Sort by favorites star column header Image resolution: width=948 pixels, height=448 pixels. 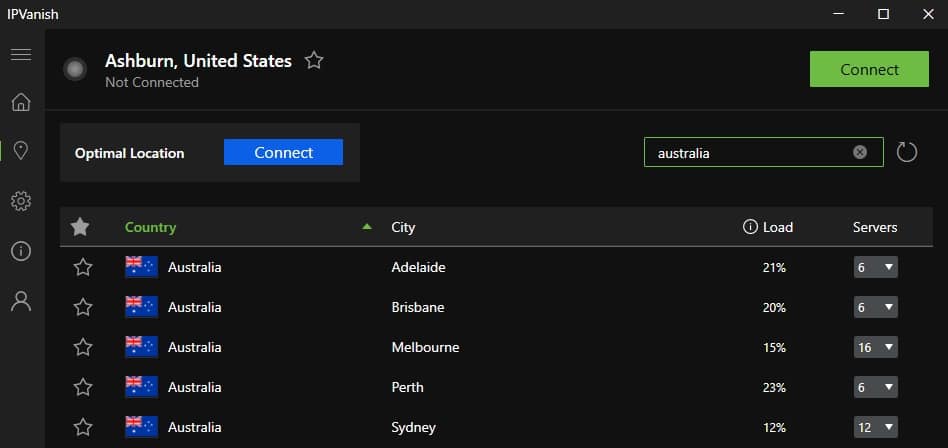tap(80, 227)
